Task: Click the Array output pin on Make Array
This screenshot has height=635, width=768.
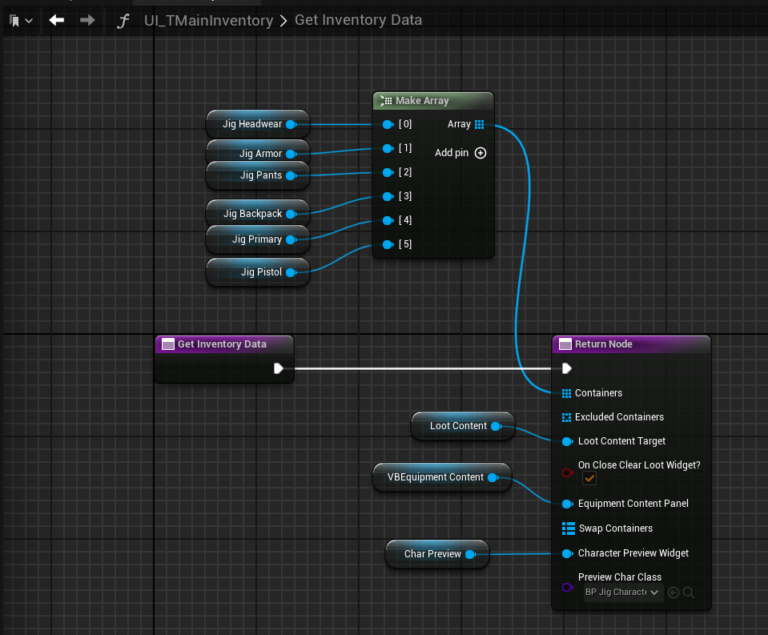Action: point(480,124)
